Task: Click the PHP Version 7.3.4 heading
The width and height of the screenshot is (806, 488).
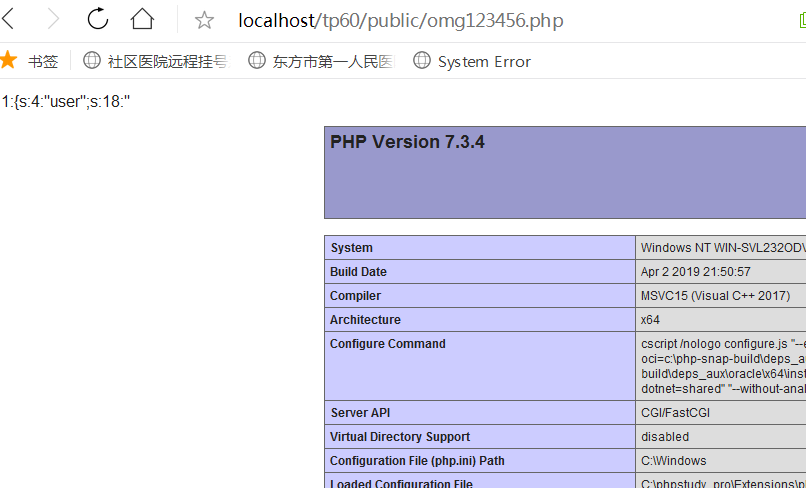Action: coord(407,142)
